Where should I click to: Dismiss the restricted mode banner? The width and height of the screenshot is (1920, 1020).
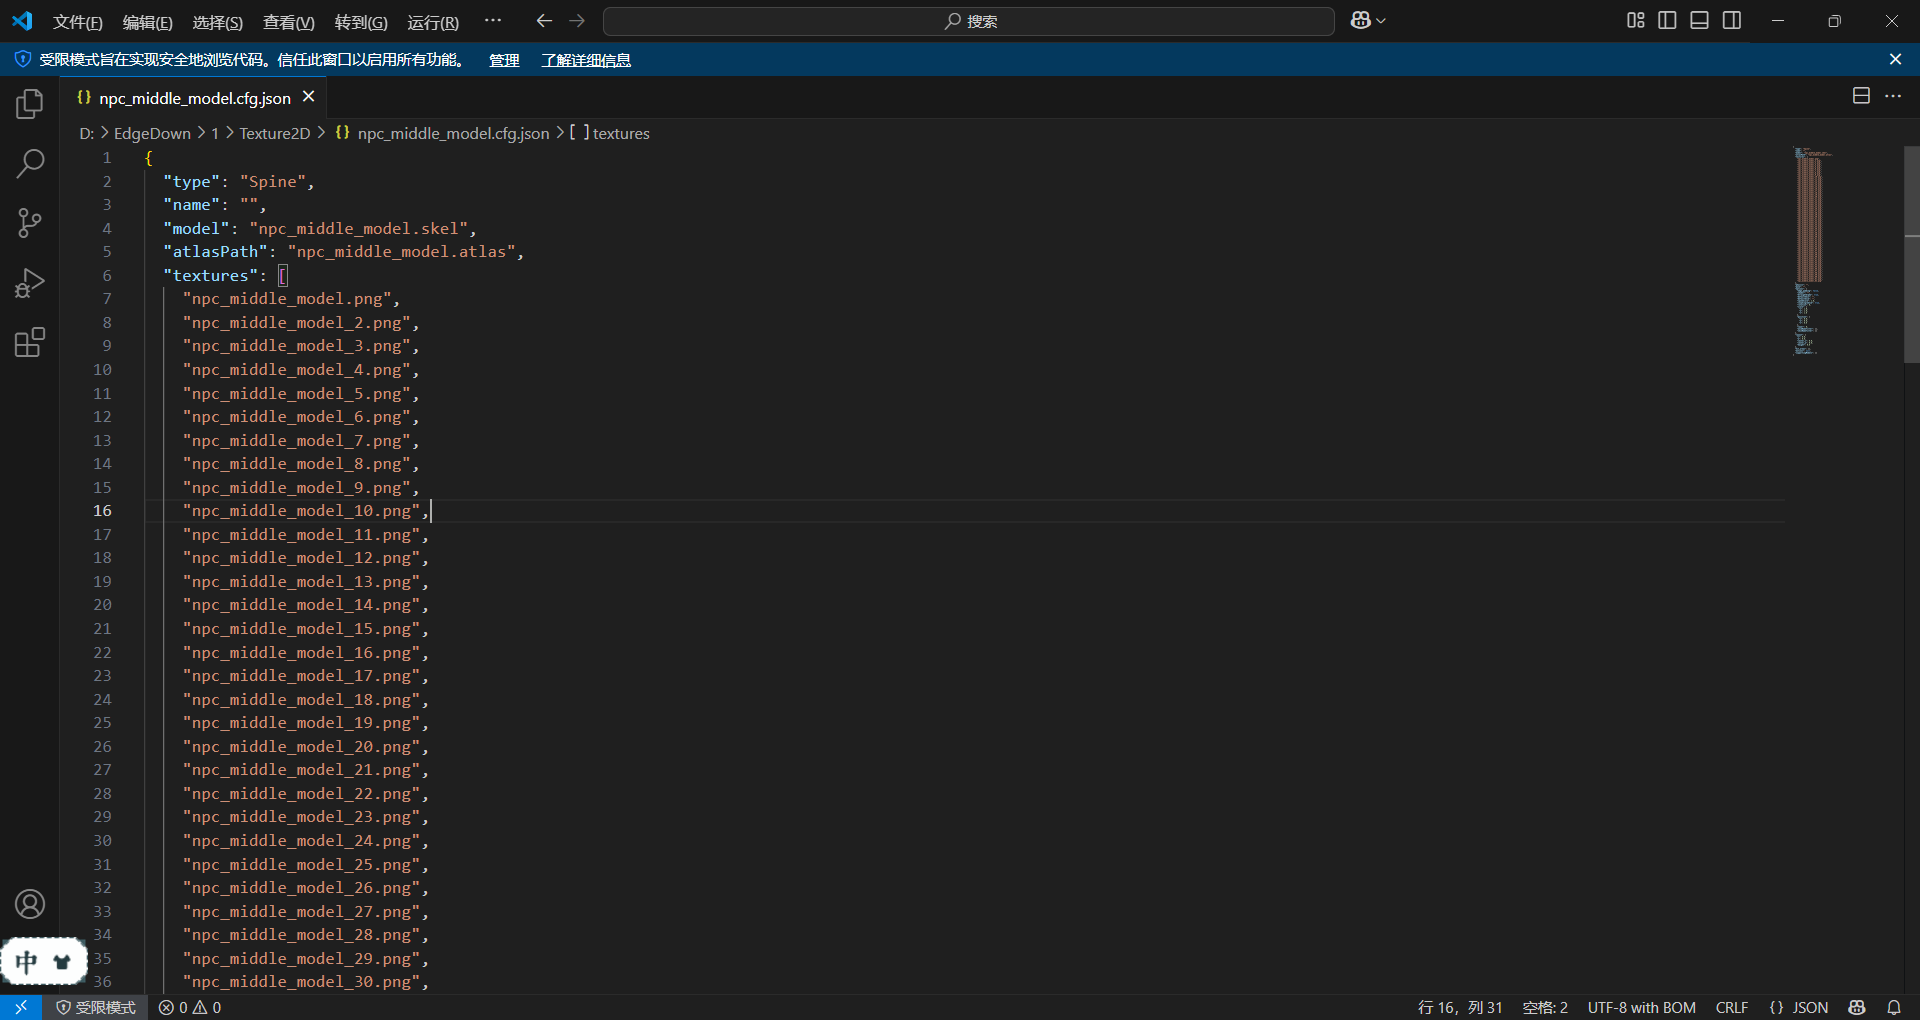(1895, 60)
